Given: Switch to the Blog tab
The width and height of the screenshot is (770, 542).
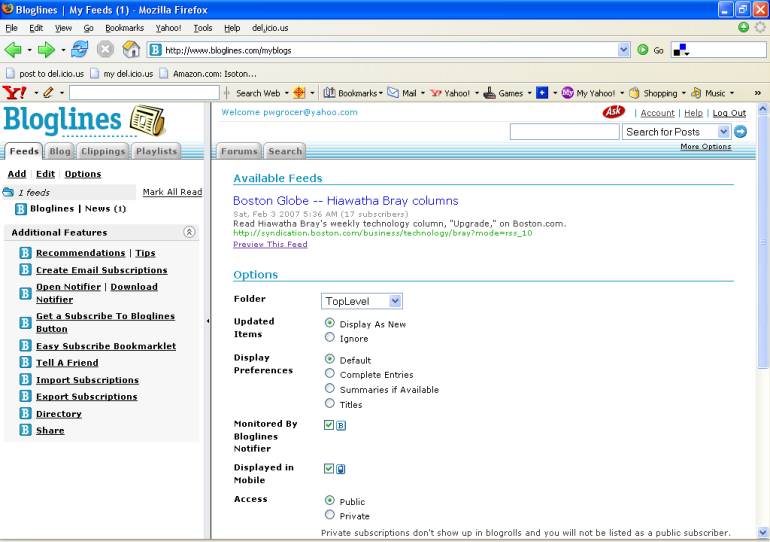Looking at the screenshot, I should coord(59,151).
